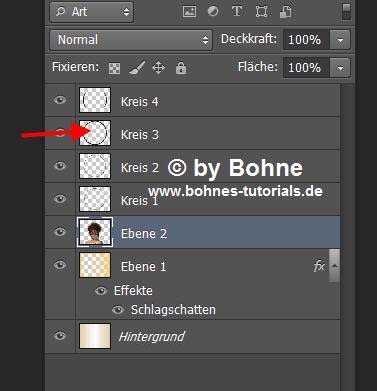Open the Normal blend mode dropdown
The width and height of the screenshot is (377, 391).
pos(131,40)
